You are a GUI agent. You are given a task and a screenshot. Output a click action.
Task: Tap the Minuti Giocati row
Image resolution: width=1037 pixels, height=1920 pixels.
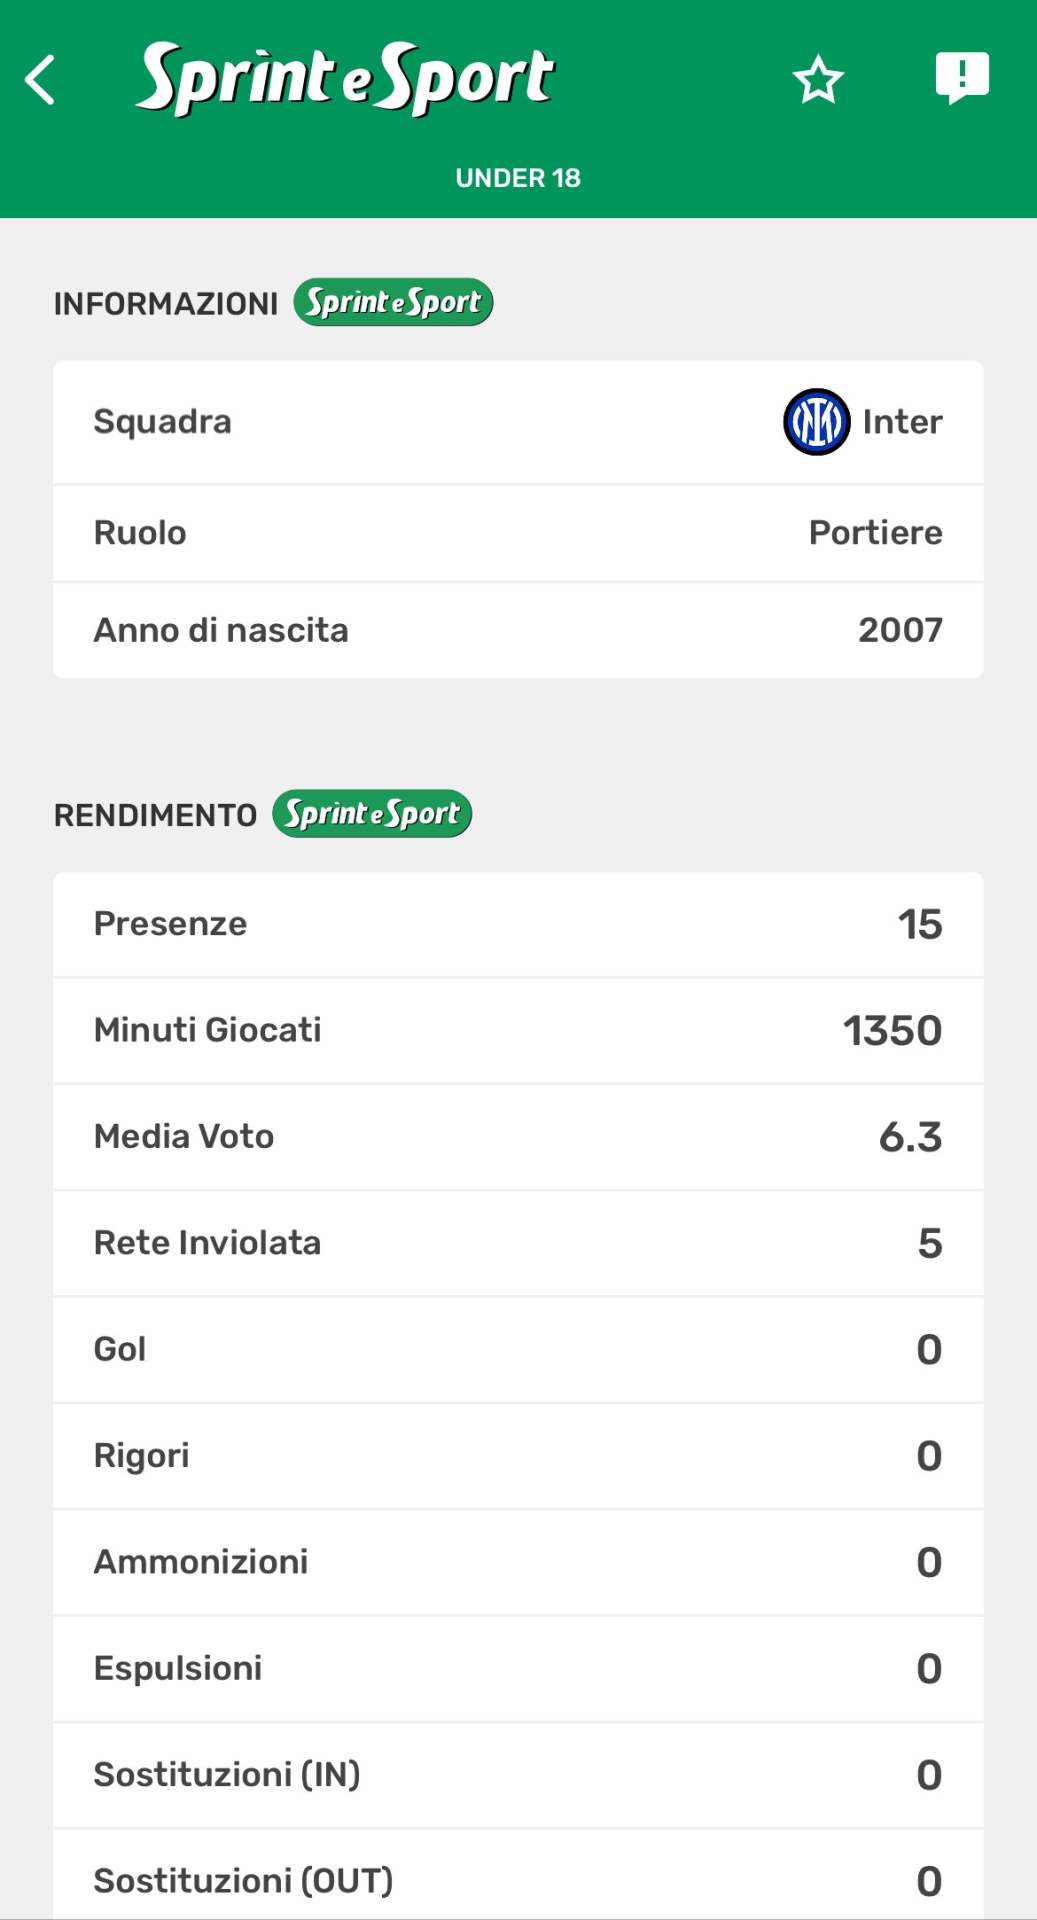(x=518, y=1030)
